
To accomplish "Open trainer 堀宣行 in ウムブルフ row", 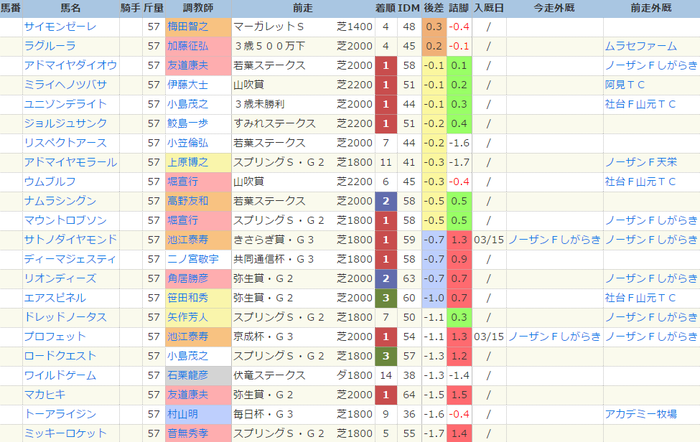I will pyautogui.click(x=183, y=182).
